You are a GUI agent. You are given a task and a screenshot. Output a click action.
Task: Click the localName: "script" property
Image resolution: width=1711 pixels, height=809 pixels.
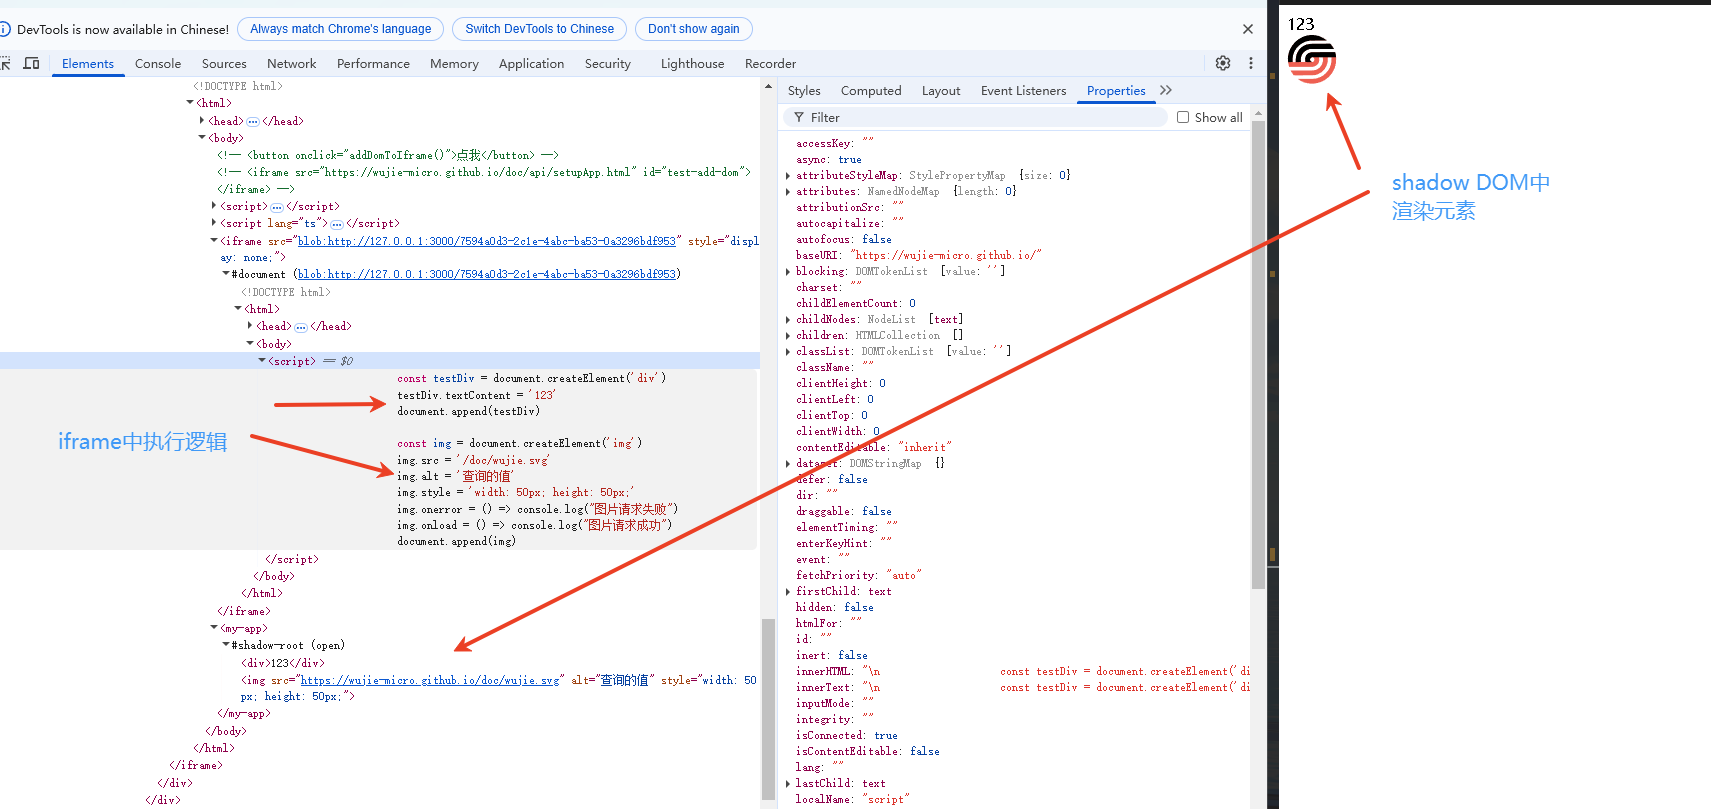[852, 799]
